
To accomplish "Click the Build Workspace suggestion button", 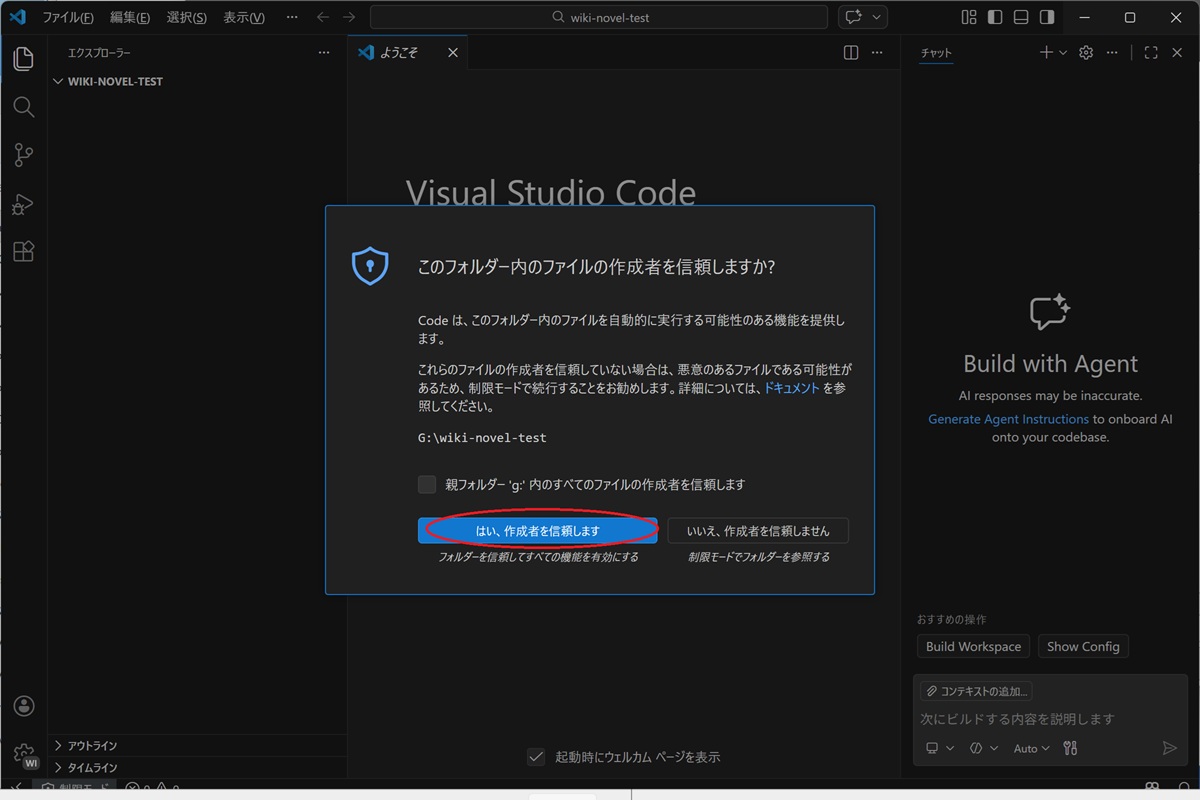I will [973, 647].
